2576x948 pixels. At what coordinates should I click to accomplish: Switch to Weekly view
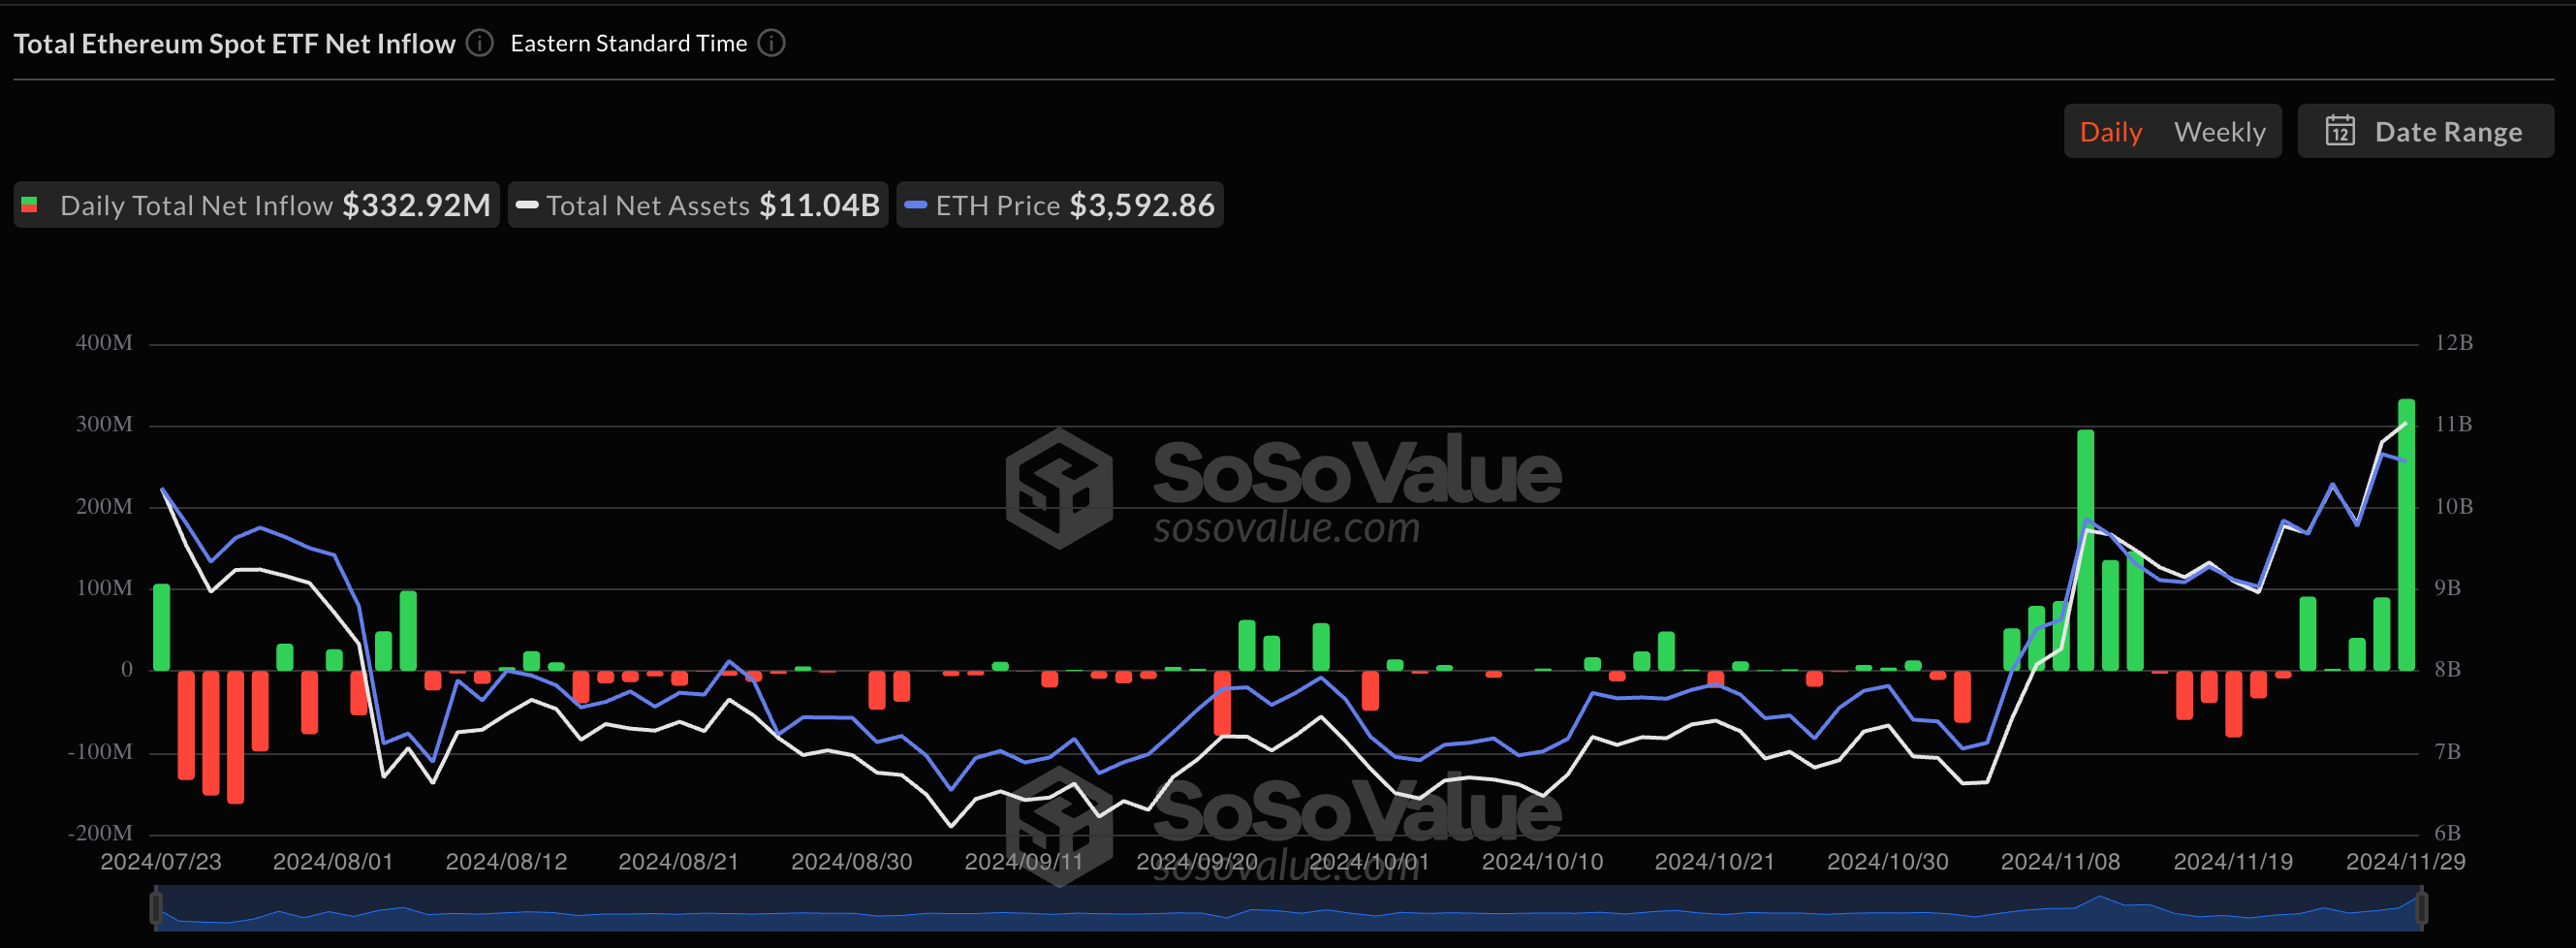pyautogui.click(x=2220, y=131)
